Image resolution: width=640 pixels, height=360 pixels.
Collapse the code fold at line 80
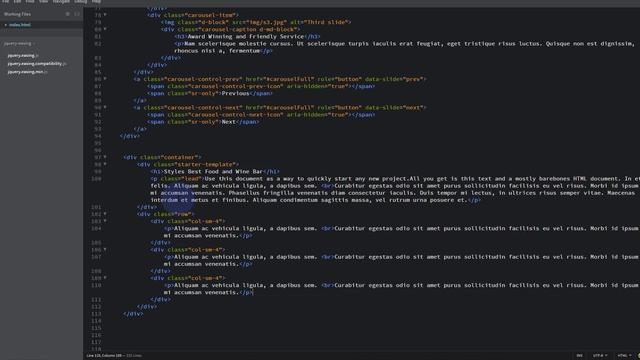(x=105, y=29)
